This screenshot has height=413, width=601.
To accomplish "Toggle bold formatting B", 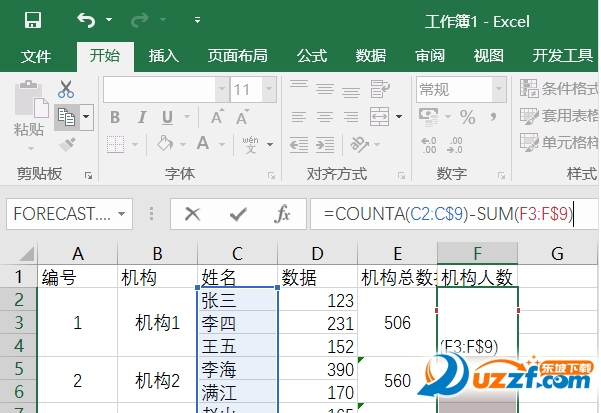I will [115, 118].
